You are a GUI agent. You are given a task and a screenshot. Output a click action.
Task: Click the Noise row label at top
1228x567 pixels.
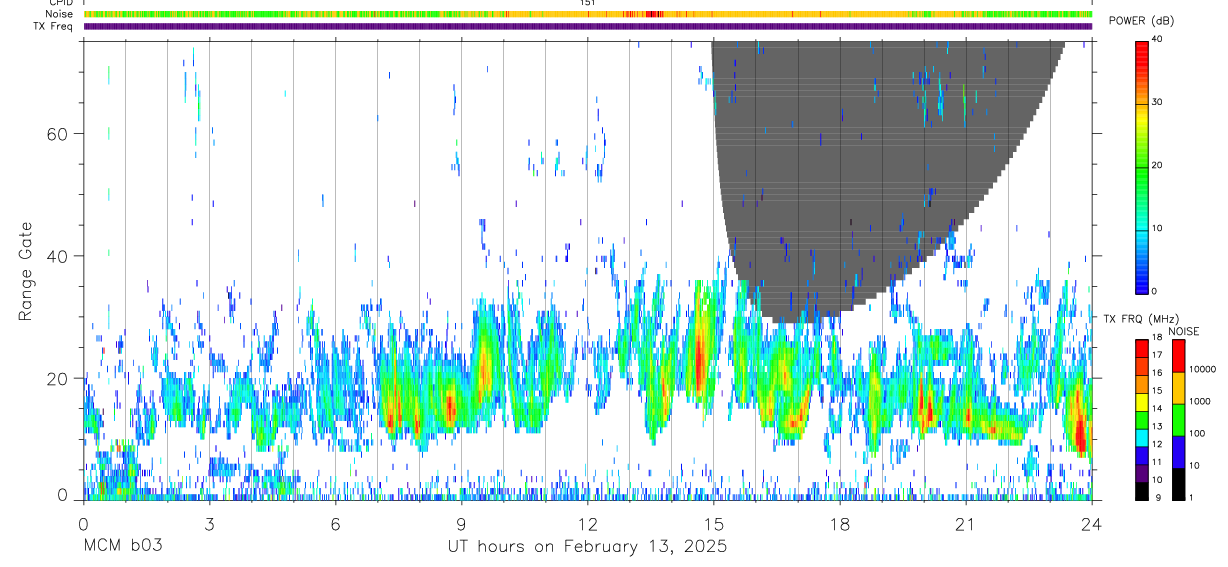coord(59,14)
